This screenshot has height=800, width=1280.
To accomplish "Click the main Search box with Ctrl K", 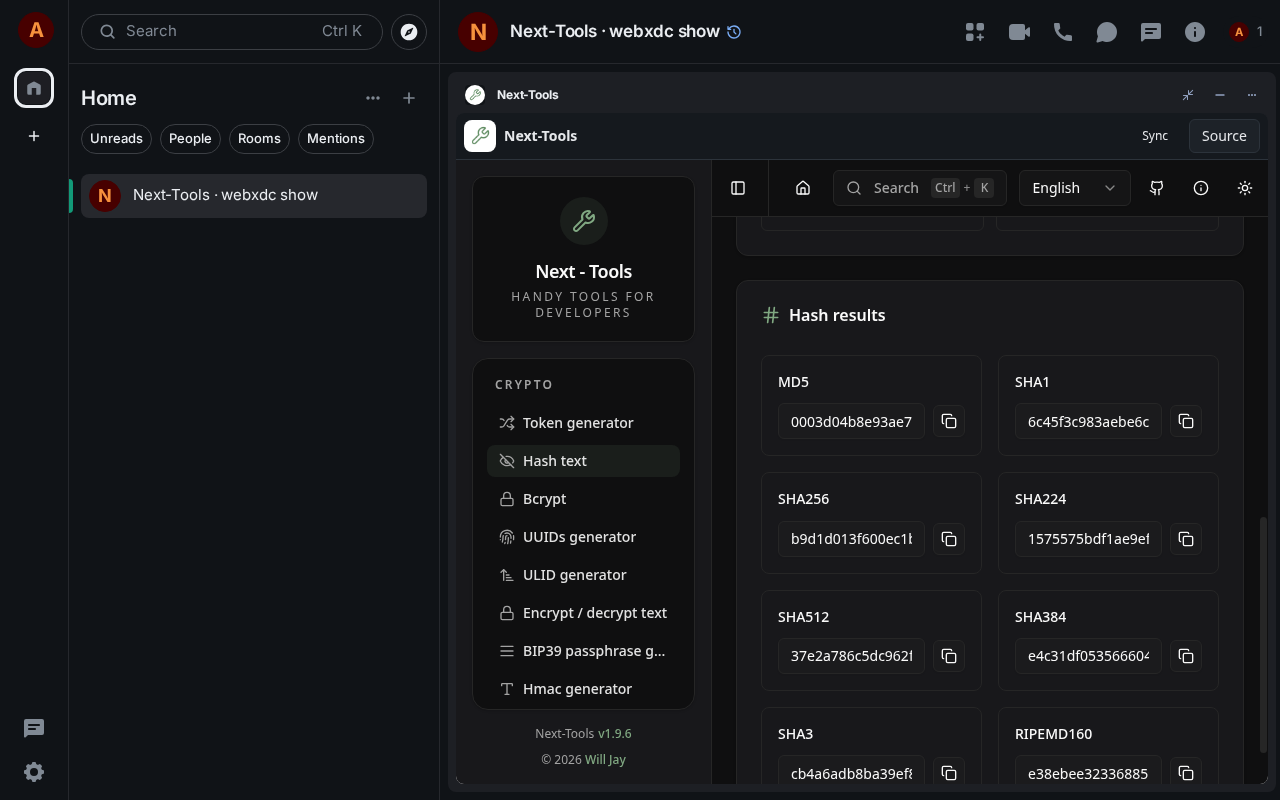I will [x=232, y=32].
